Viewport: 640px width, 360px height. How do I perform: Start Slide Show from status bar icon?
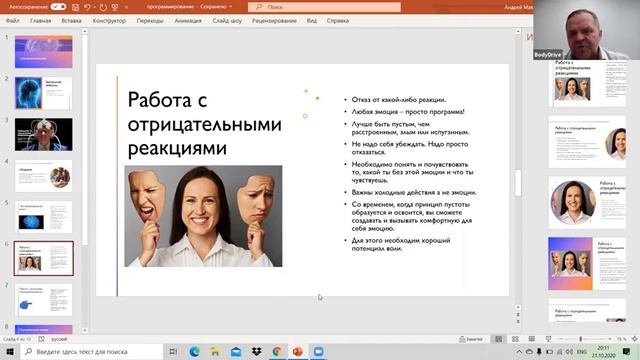(x=548, y=339)
